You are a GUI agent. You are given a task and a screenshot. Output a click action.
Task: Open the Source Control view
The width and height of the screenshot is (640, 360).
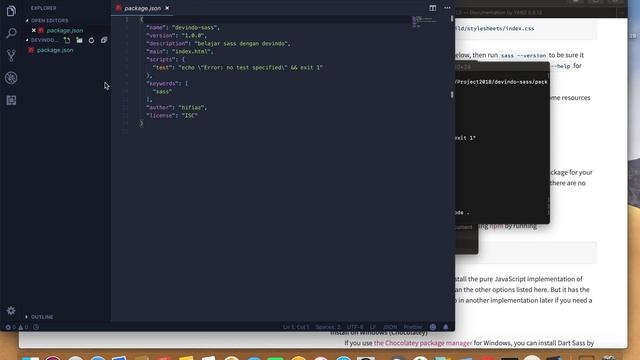pos(11,55)
